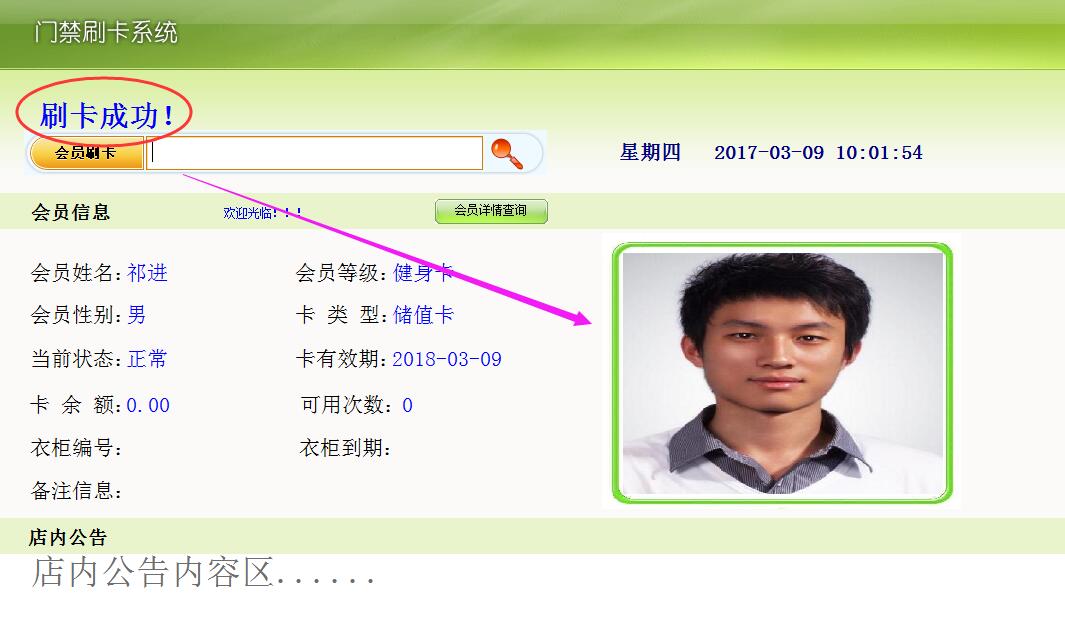Select the member name 祁进

point(147,273)
